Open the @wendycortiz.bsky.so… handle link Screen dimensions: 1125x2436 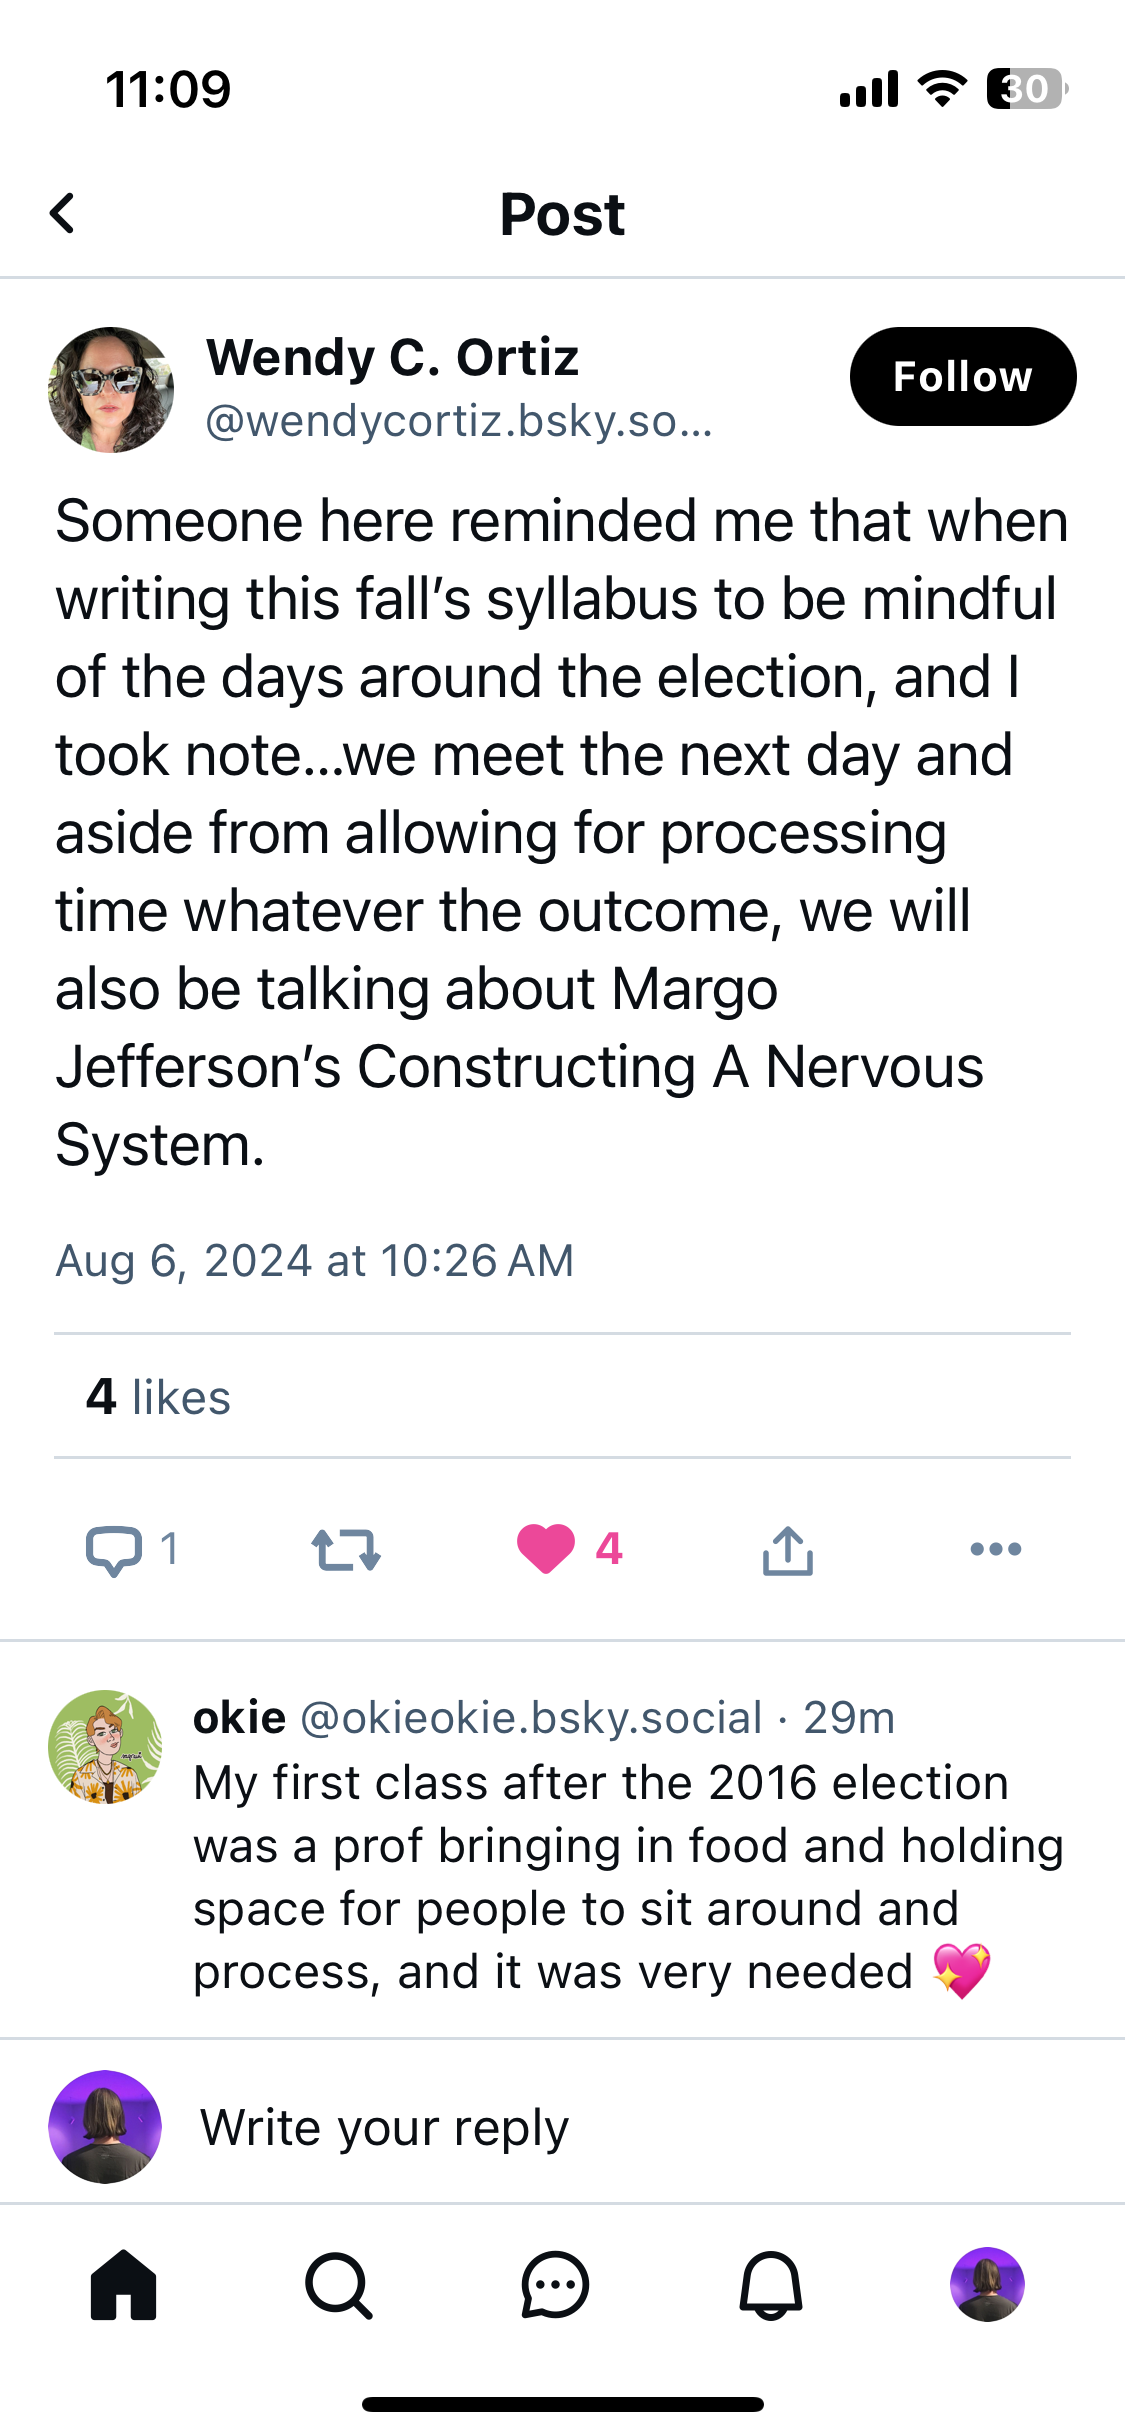click(x=458, y=421)
